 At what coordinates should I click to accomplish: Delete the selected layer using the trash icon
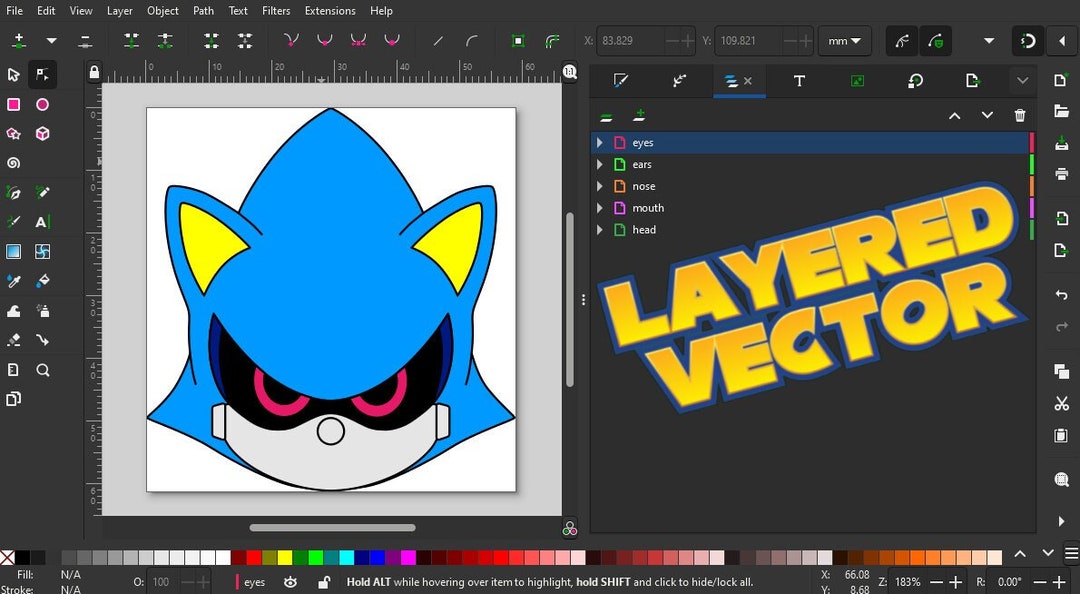click(x=1019, y=115)
